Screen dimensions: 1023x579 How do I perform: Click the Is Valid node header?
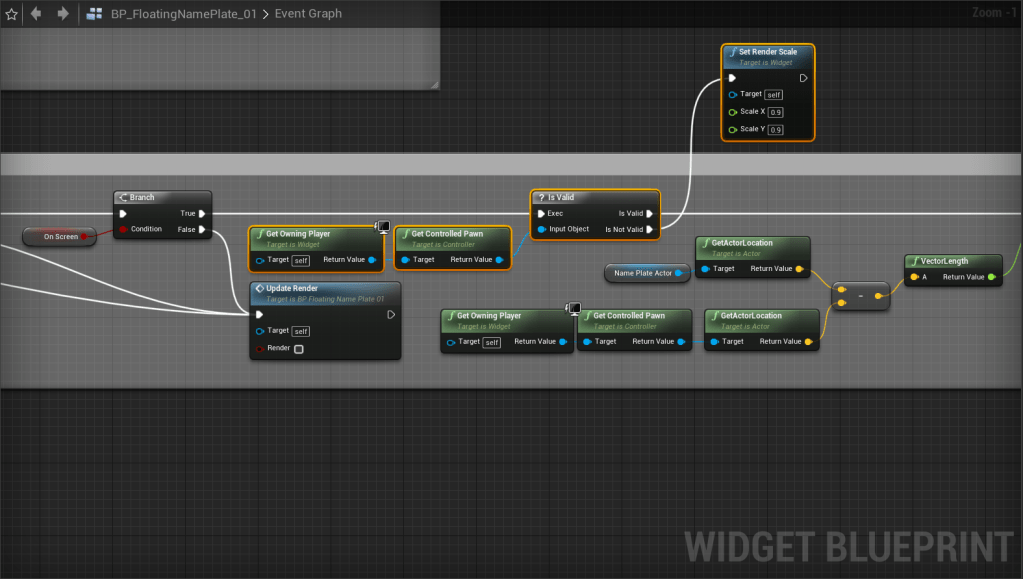point(595,197)
